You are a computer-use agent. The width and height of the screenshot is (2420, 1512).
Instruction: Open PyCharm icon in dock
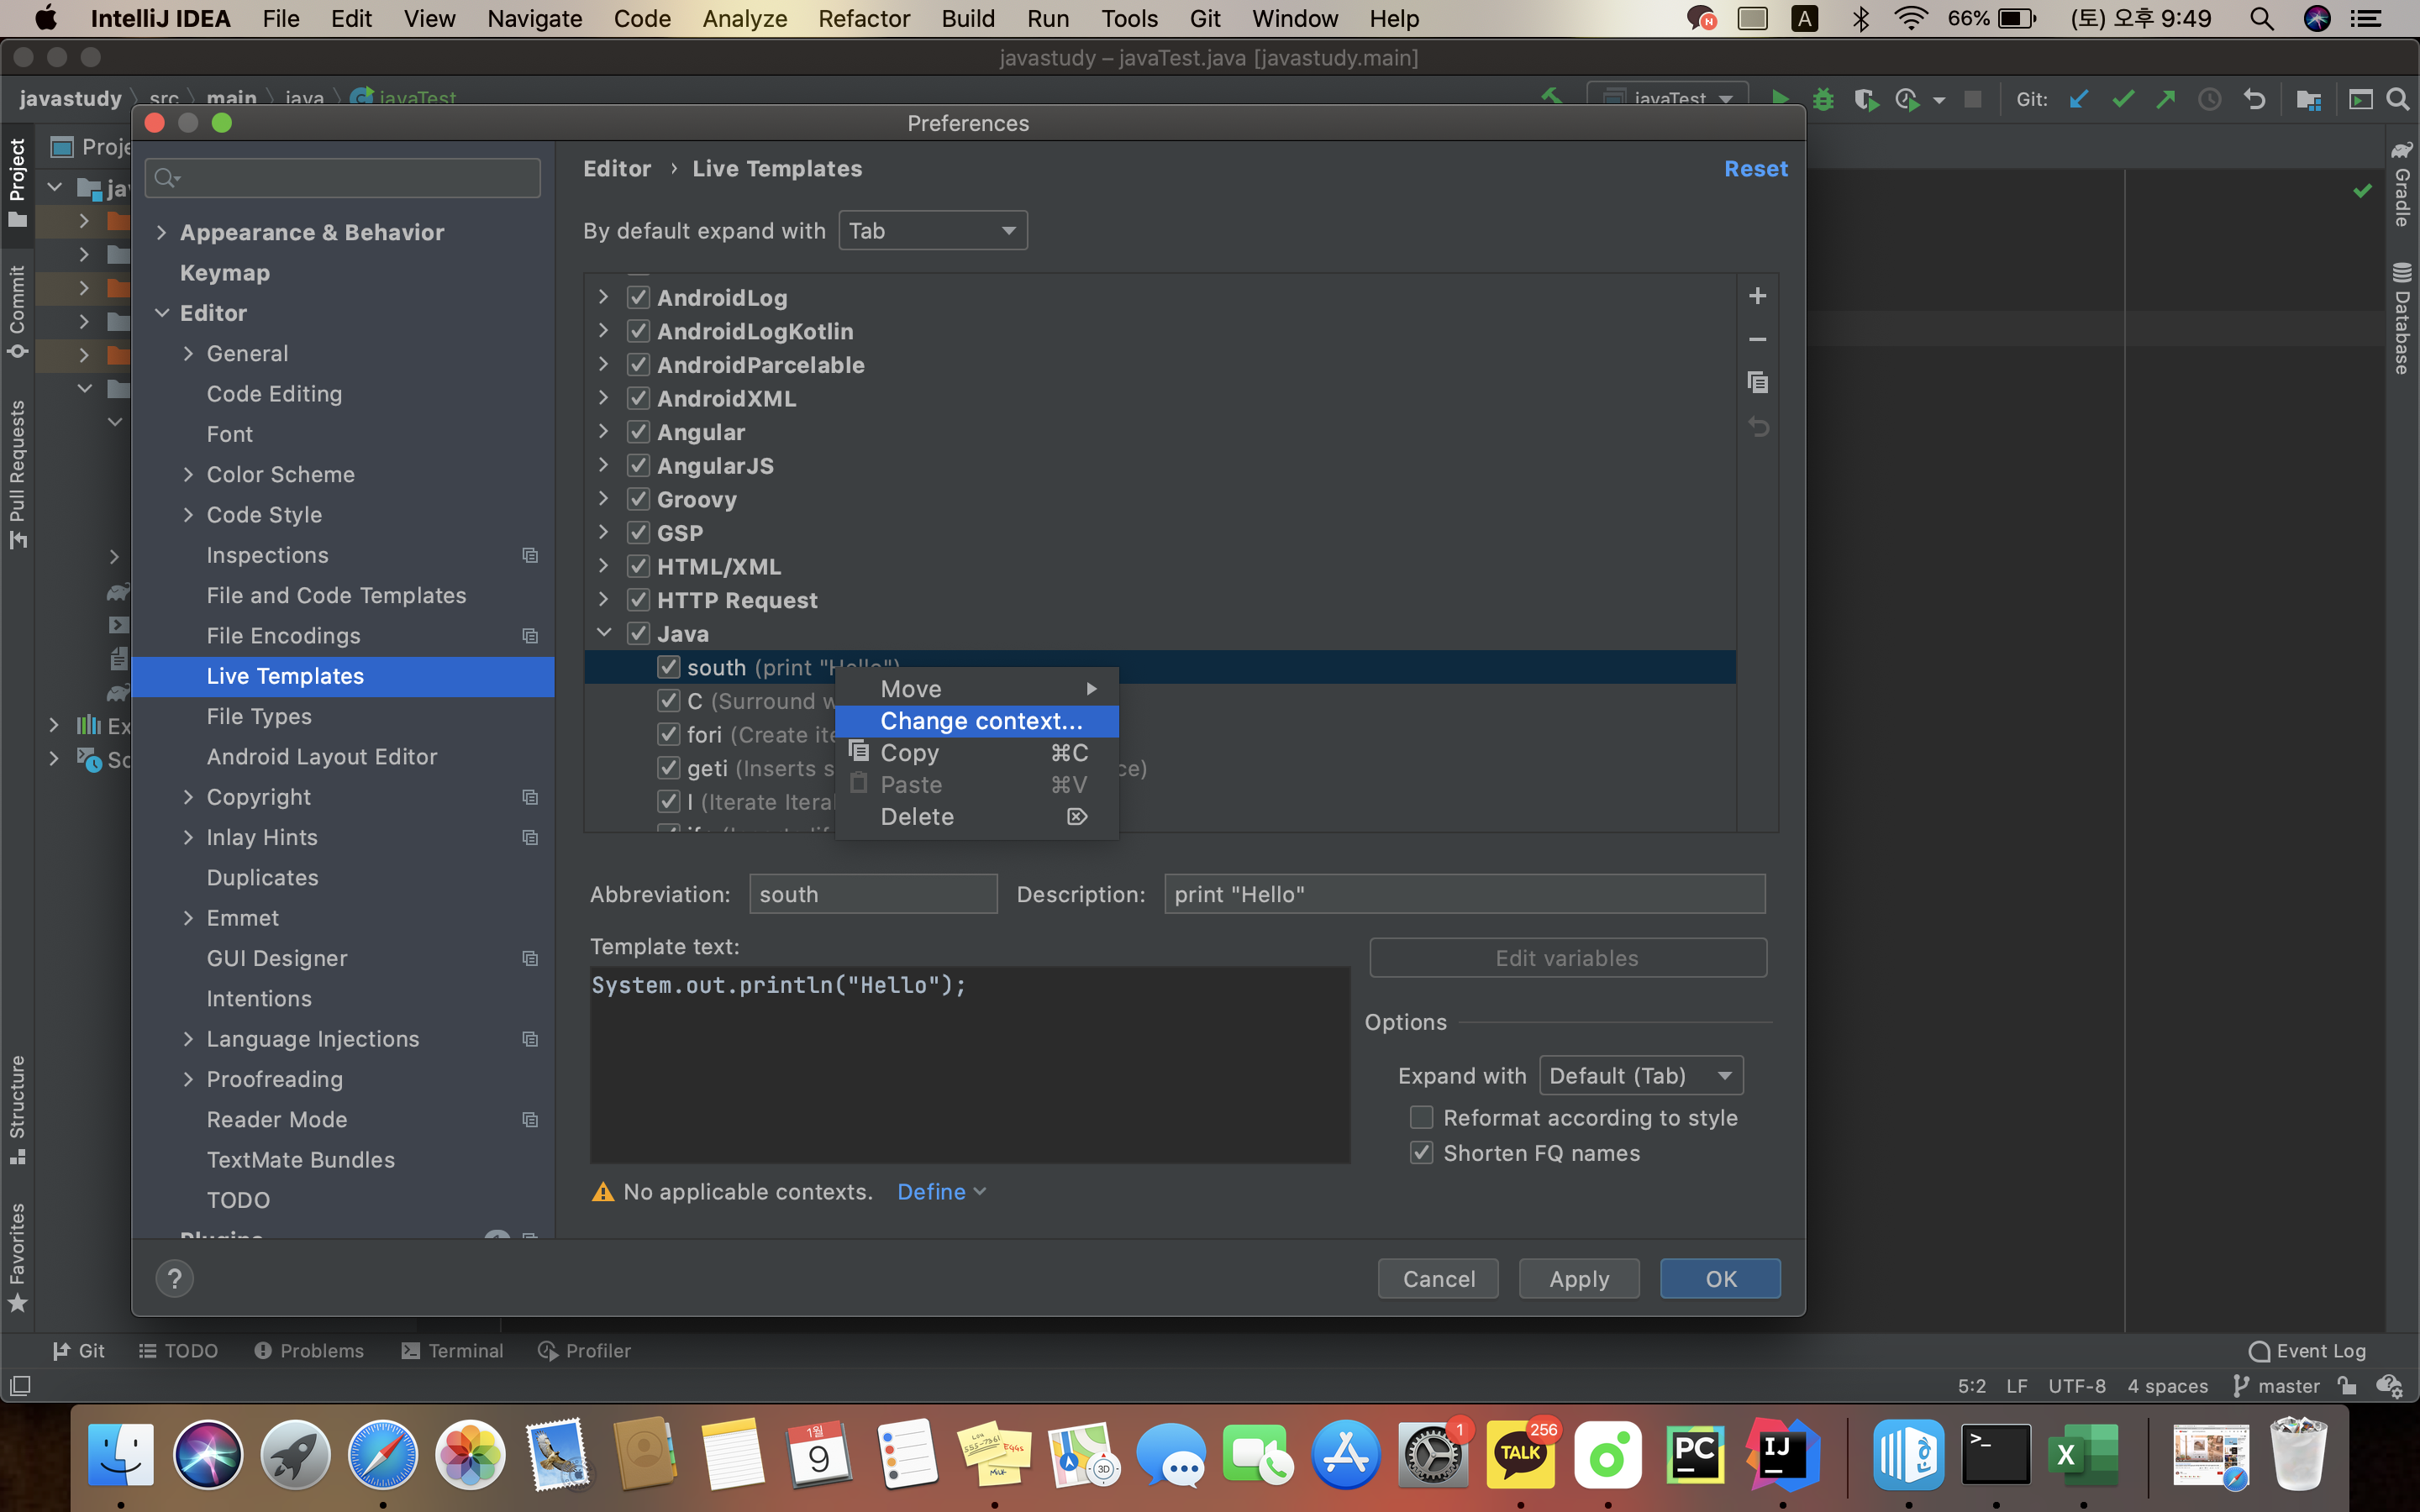(1695, 1454)
